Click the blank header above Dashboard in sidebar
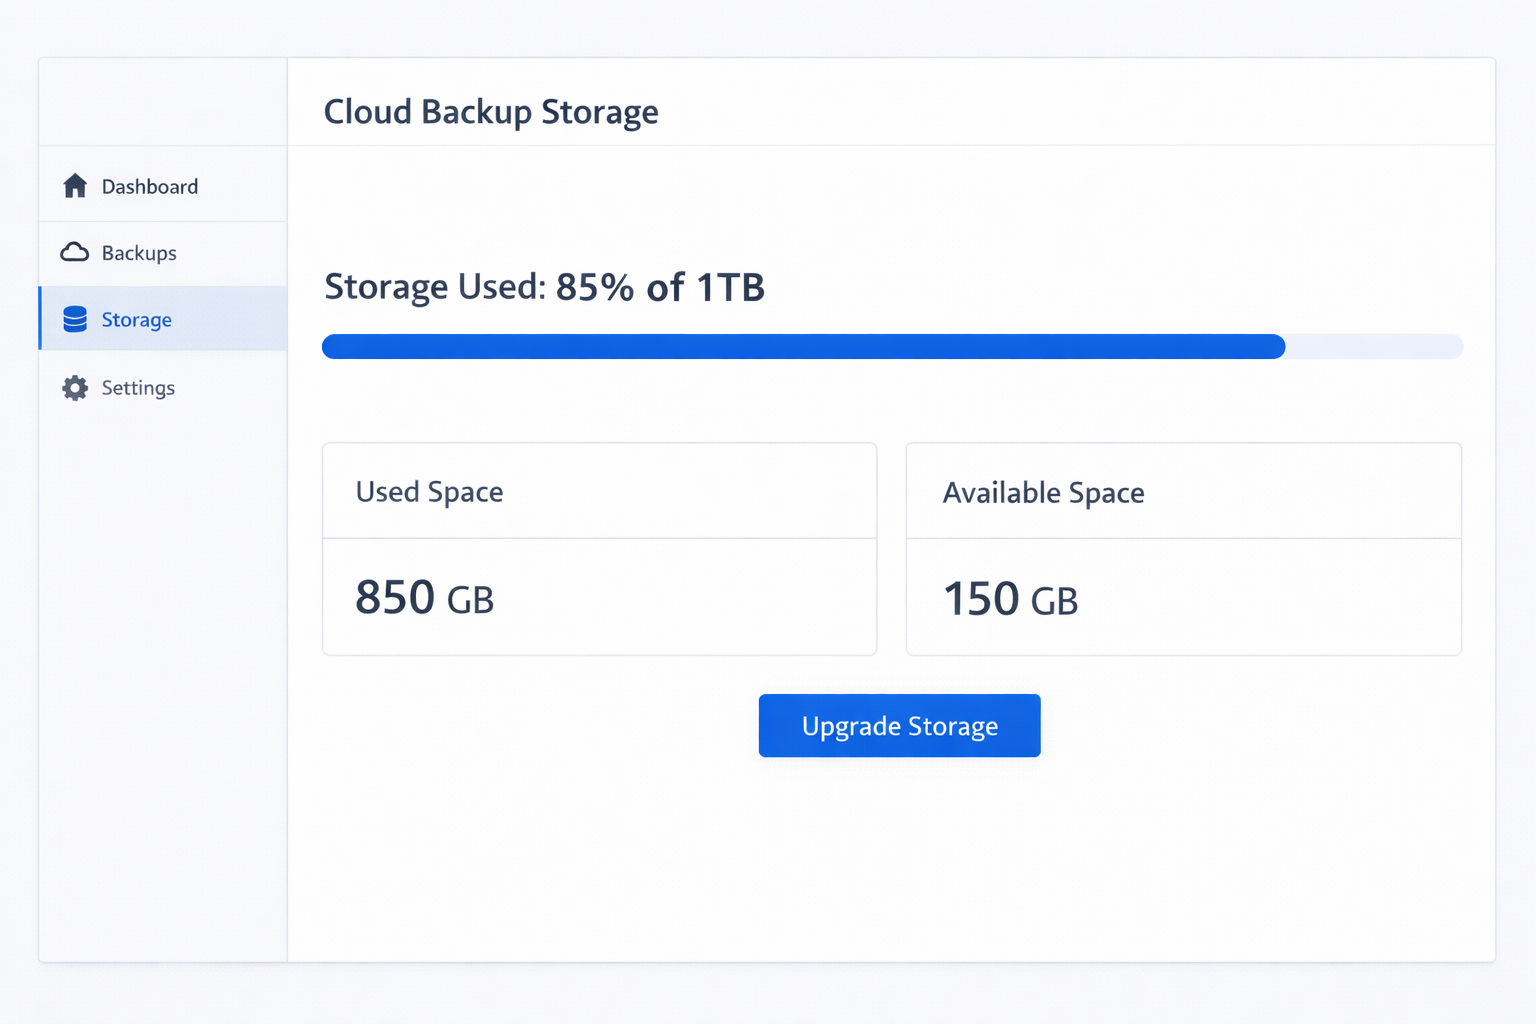 (x=163, y=102)
